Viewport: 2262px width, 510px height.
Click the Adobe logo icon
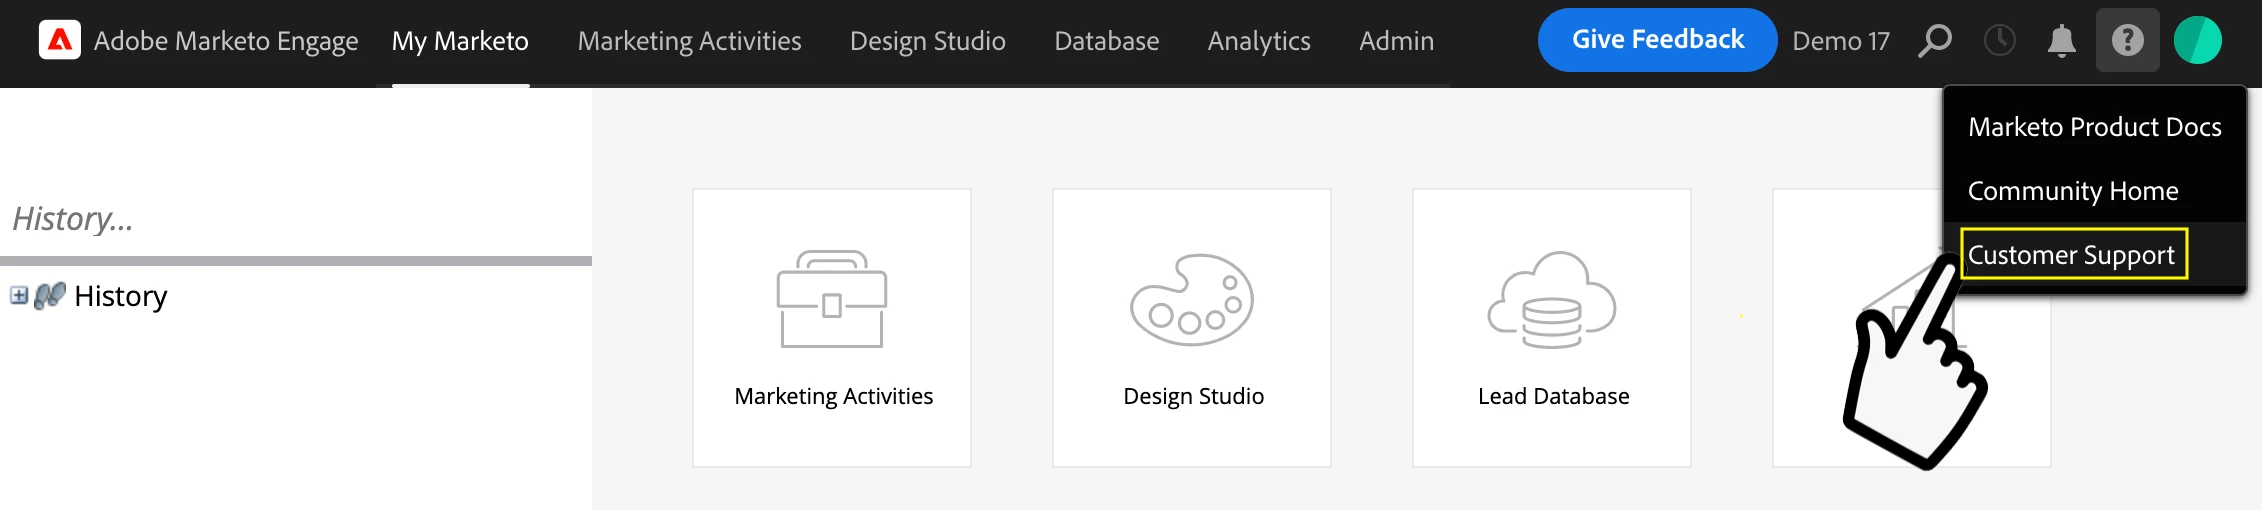click(x=60, y=40)
